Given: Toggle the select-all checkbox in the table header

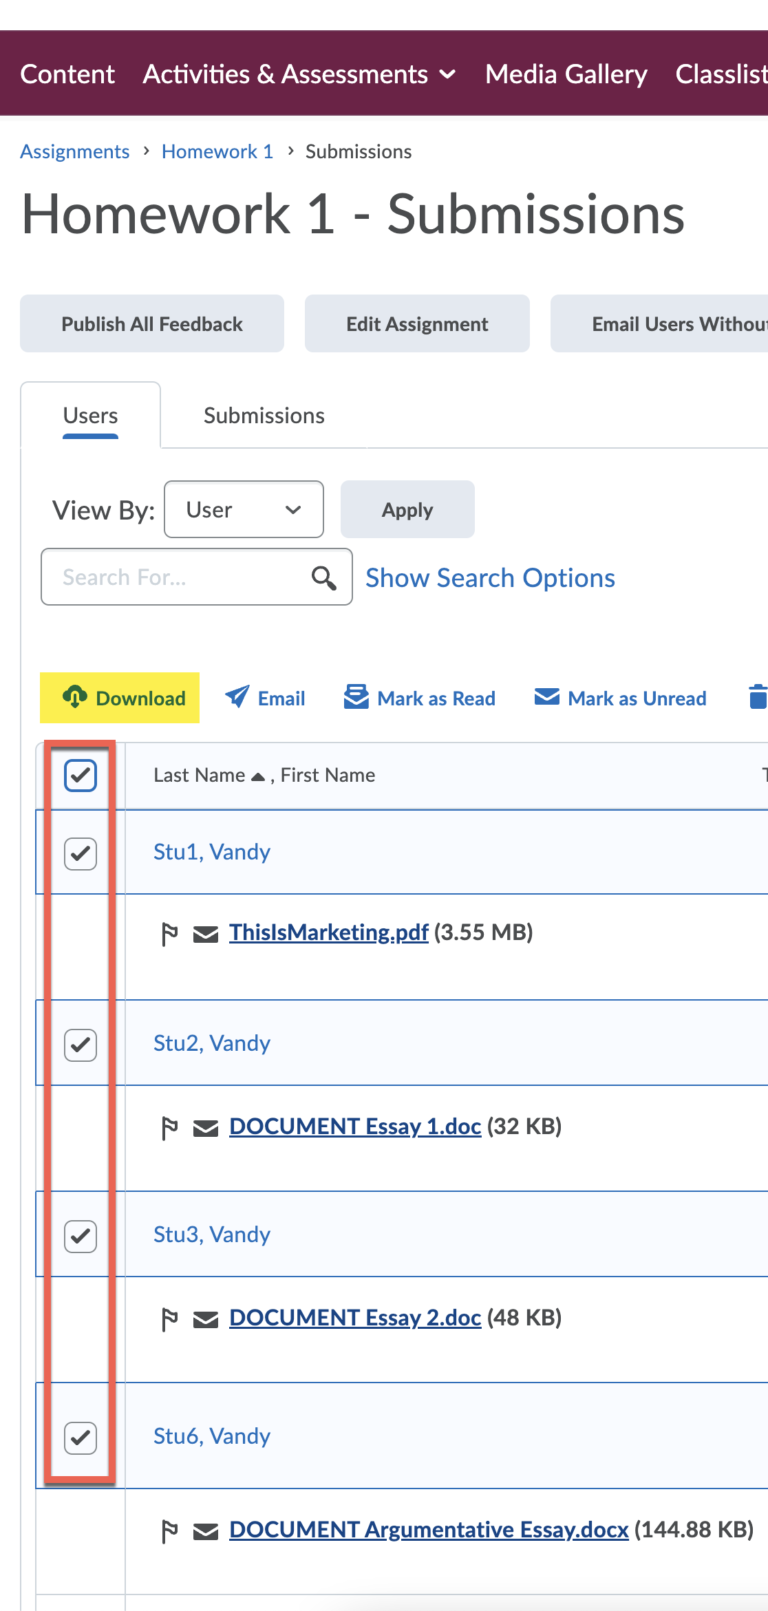Looking at the screenshot, I should tap(80, 775).
